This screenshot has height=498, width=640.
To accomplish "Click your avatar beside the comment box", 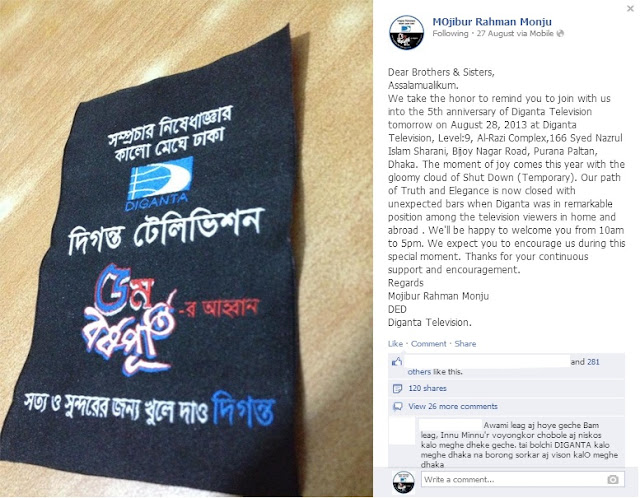I will tap(403, 482).
